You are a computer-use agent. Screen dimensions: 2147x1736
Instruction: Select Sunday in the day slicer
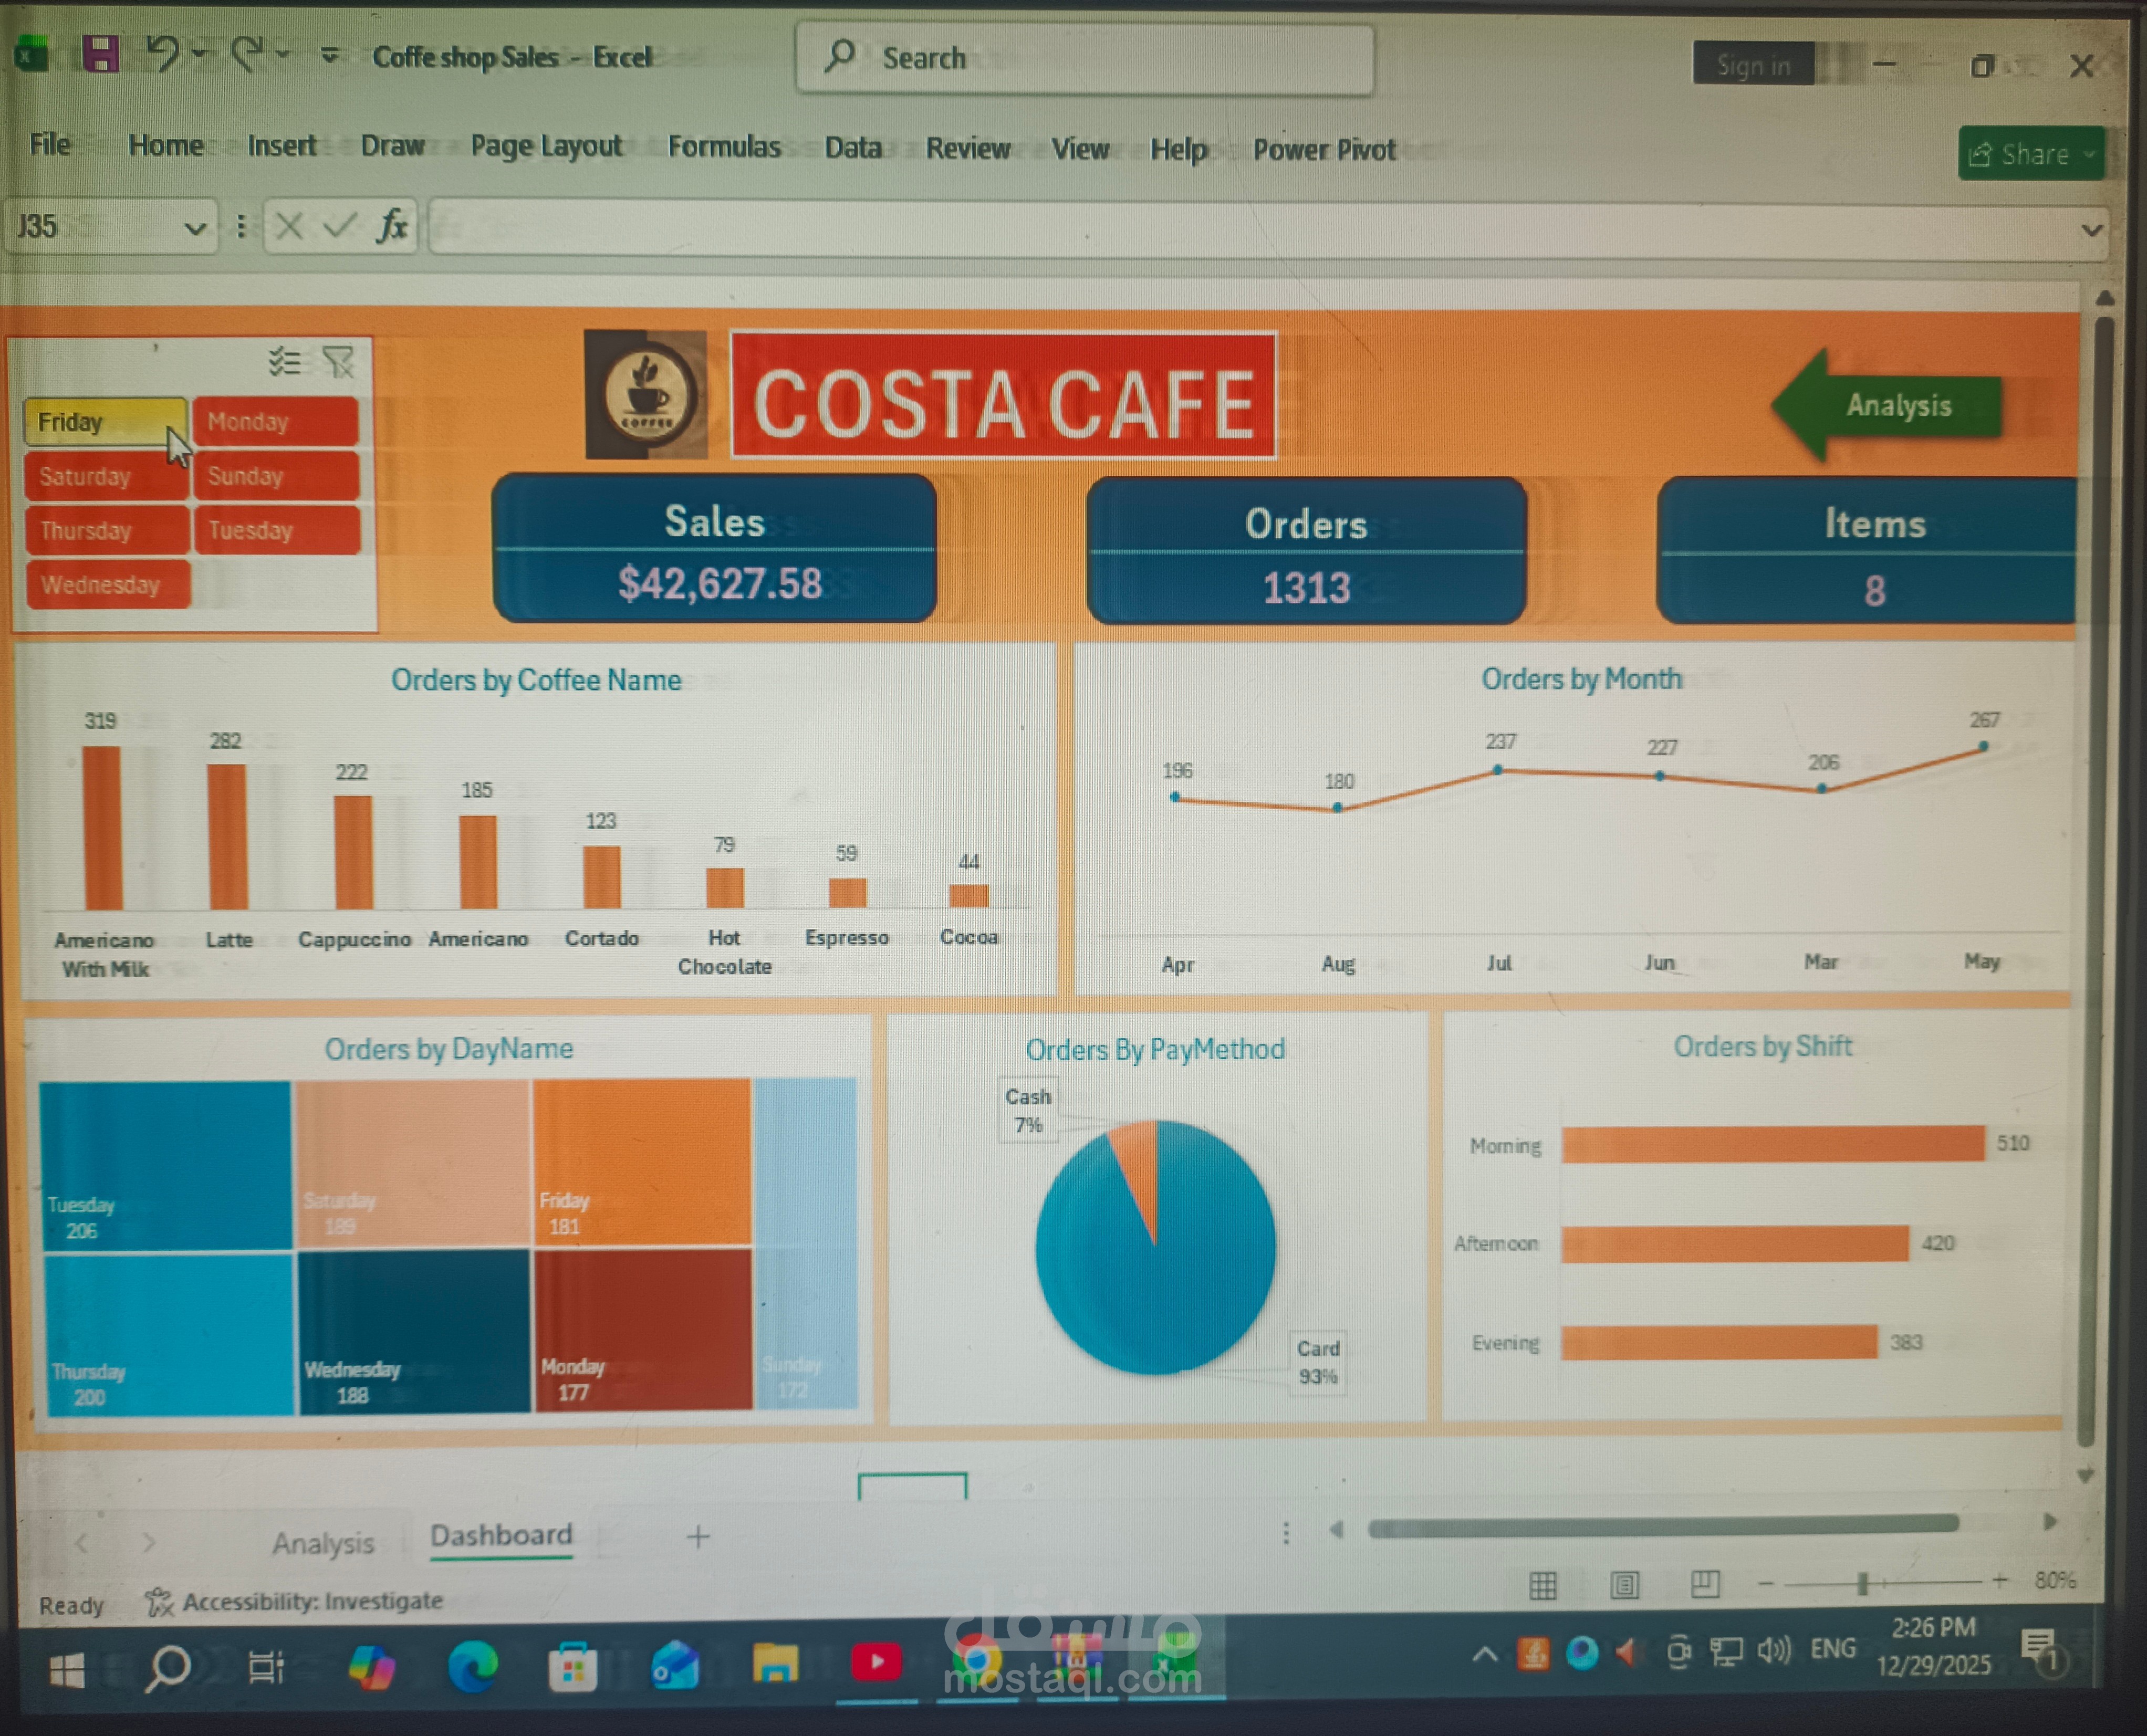coord(277,476)
